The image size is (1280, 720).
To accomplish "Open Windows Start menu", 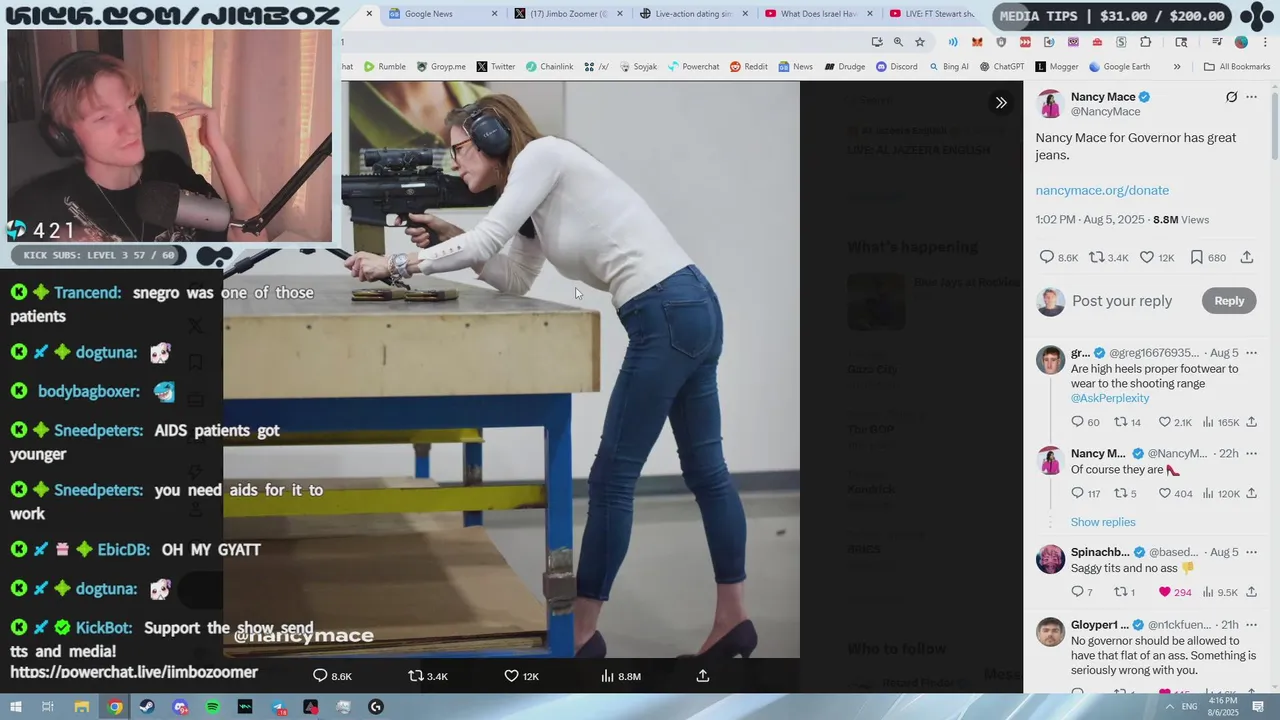I will pyautogui.click(x=15, y=707).
